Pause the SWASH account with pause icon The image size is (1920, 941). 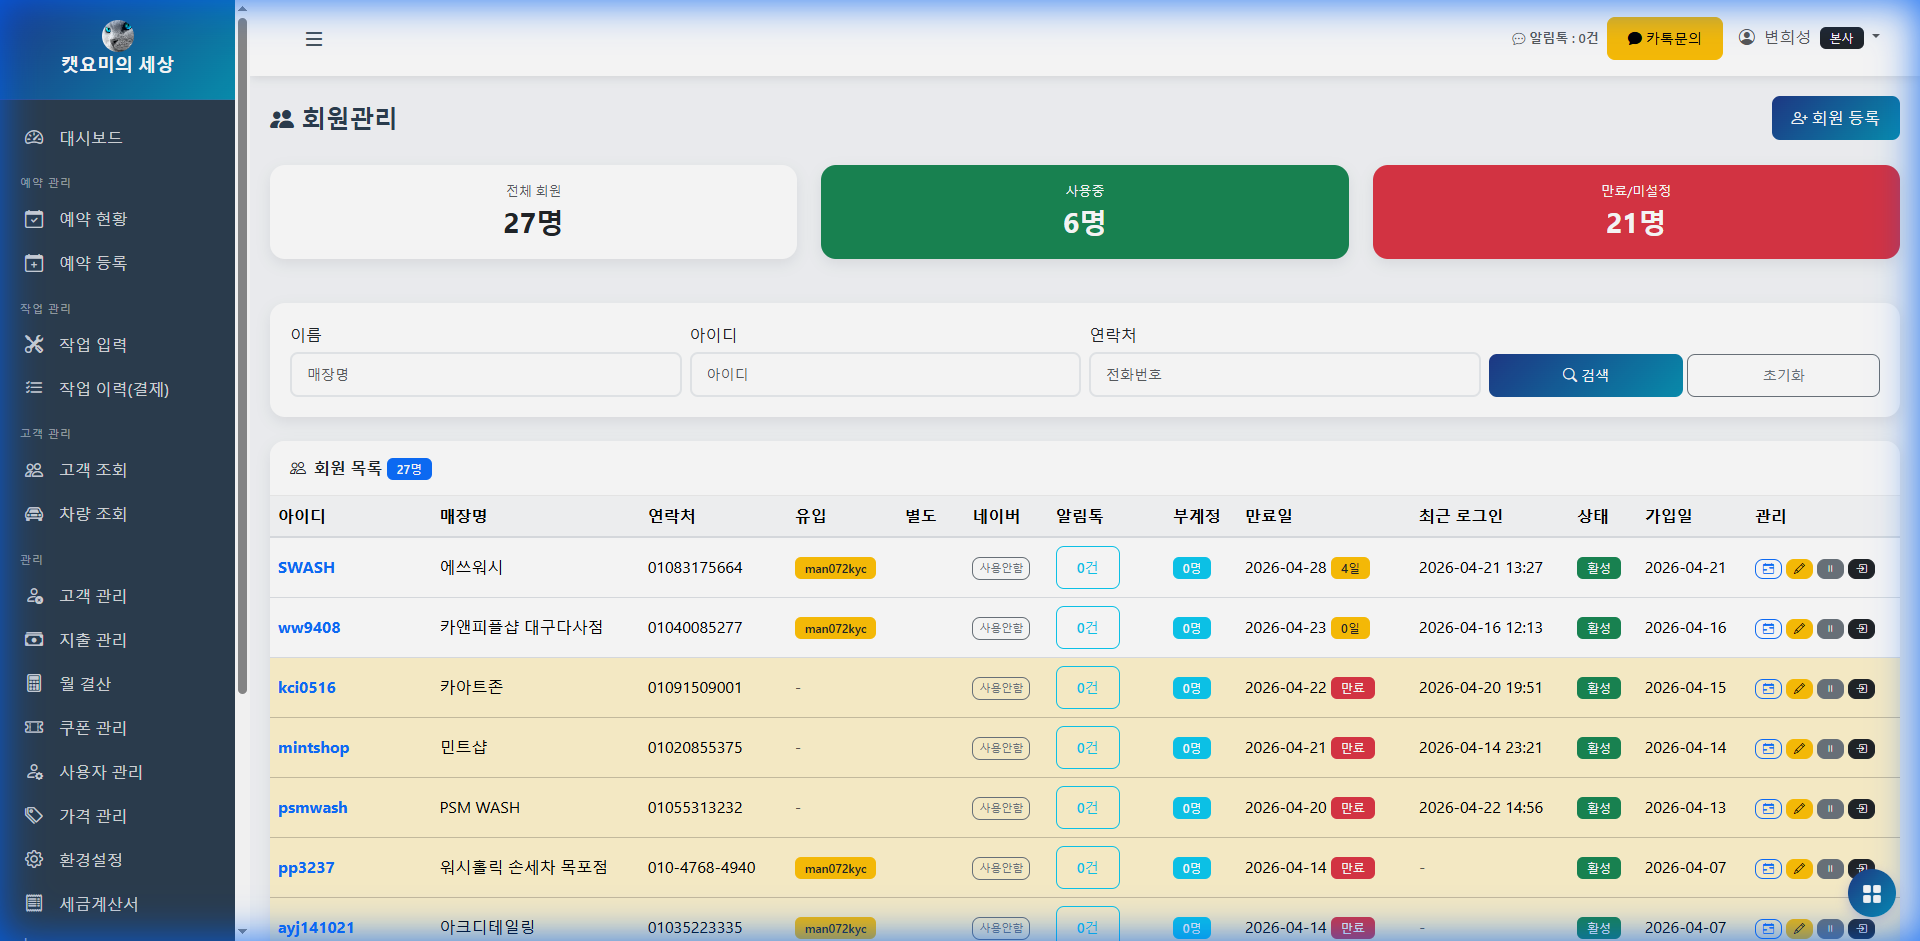[1830, 569]
